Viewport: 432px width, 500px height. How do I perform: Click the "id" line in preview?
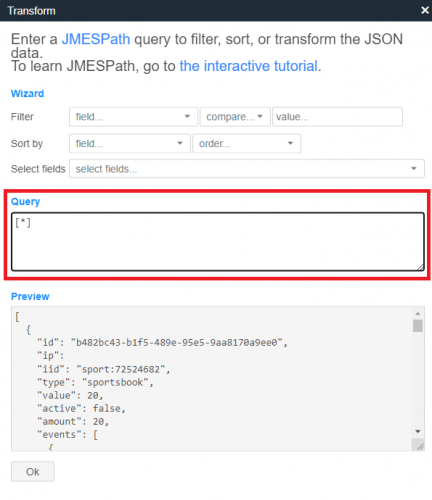[x=162, y=343]
